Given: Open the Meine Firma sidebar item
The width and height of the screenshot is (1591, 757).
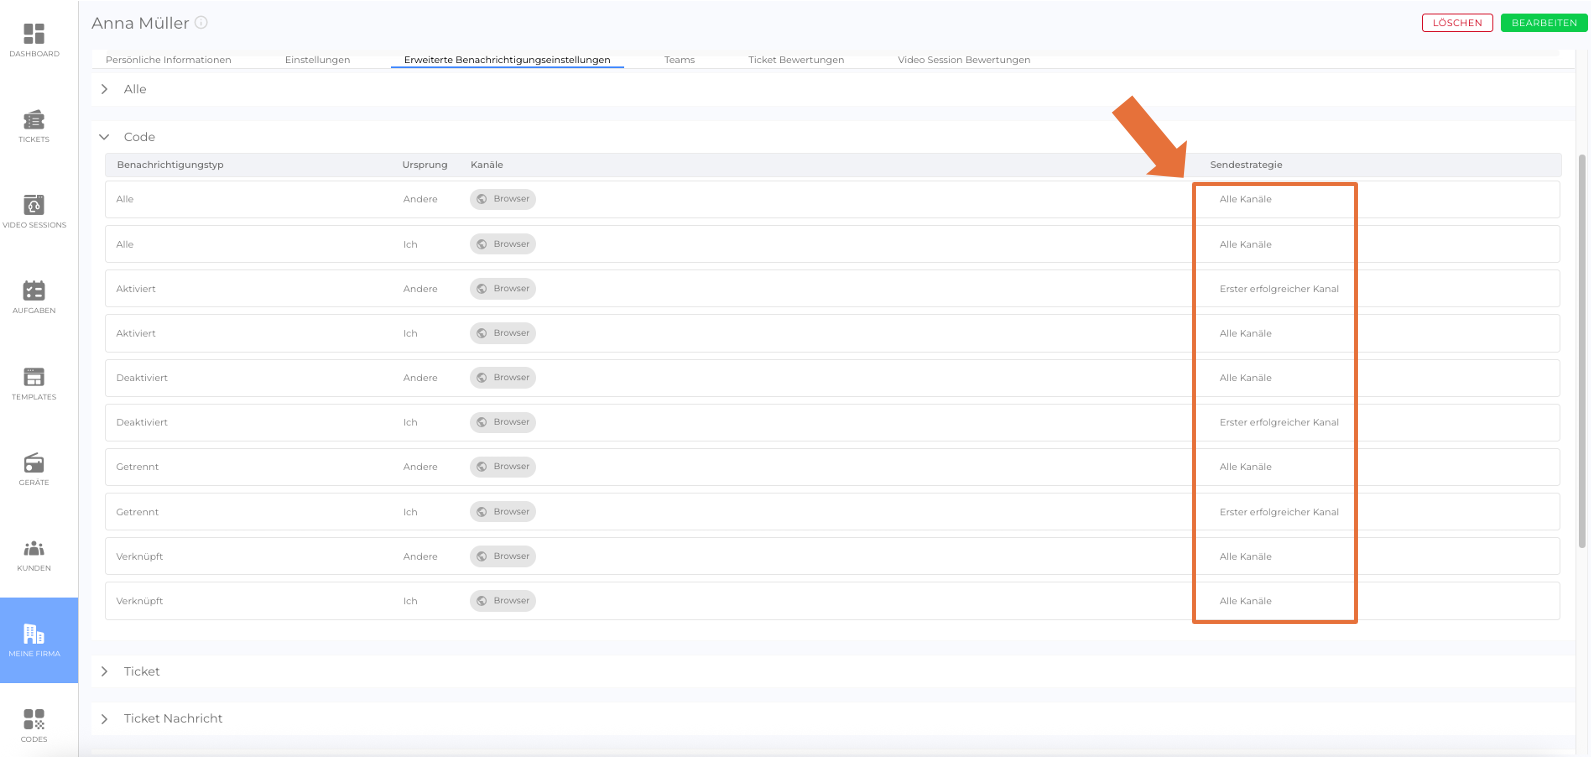Looking at the screenshot, I should point(34,640).
